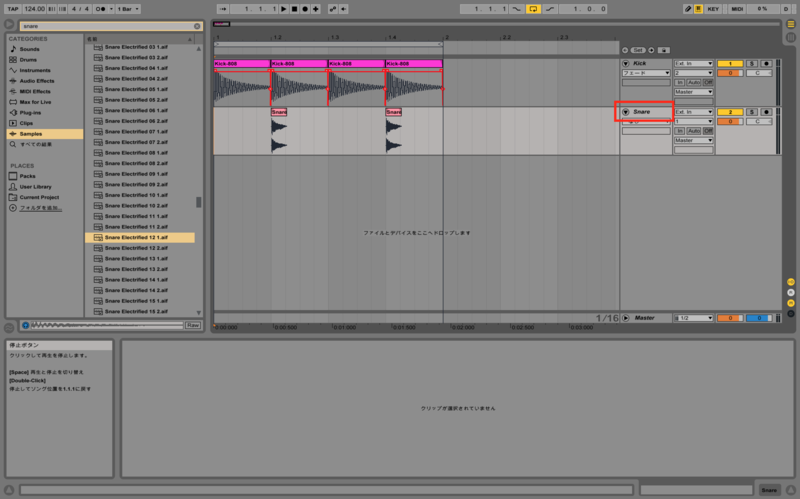Click Snare track orange volume slider

click(x=730, y=121)
